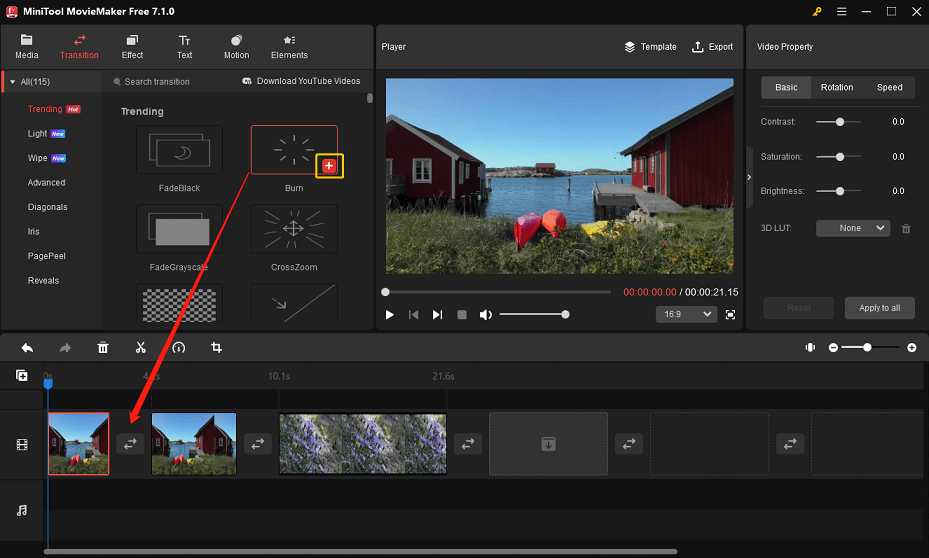
Task: Zoom out the timeline
Action: click(833, 348)
